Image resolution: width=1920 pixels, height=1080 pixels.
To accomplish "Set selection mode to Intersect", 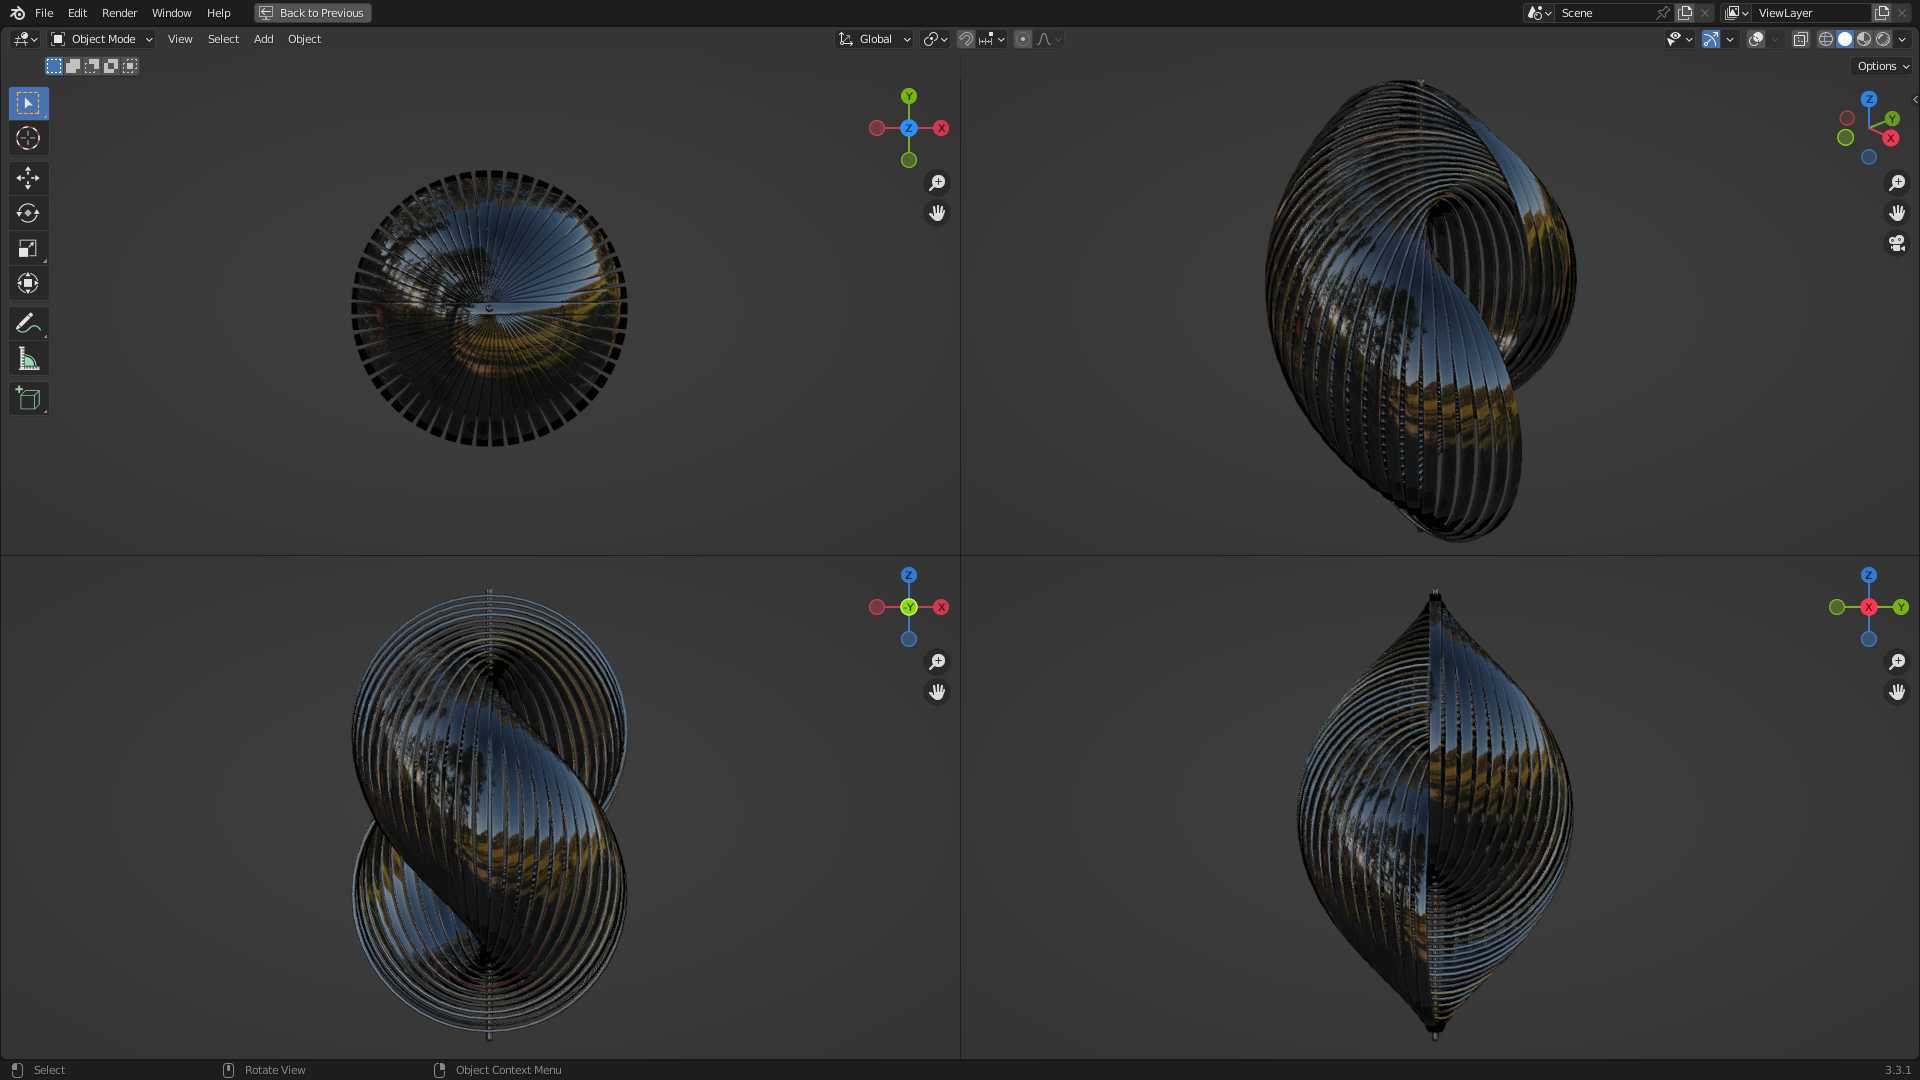I will coord(130,66).
